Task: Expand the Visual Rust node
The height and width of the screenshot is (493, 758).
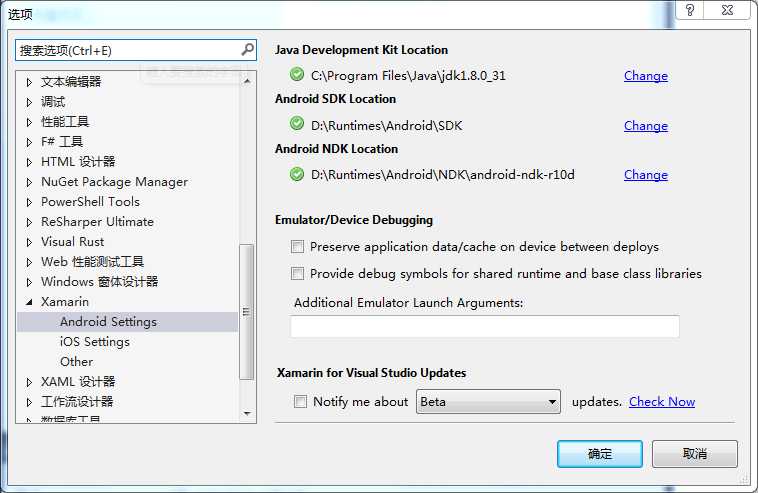Action: 29,242
